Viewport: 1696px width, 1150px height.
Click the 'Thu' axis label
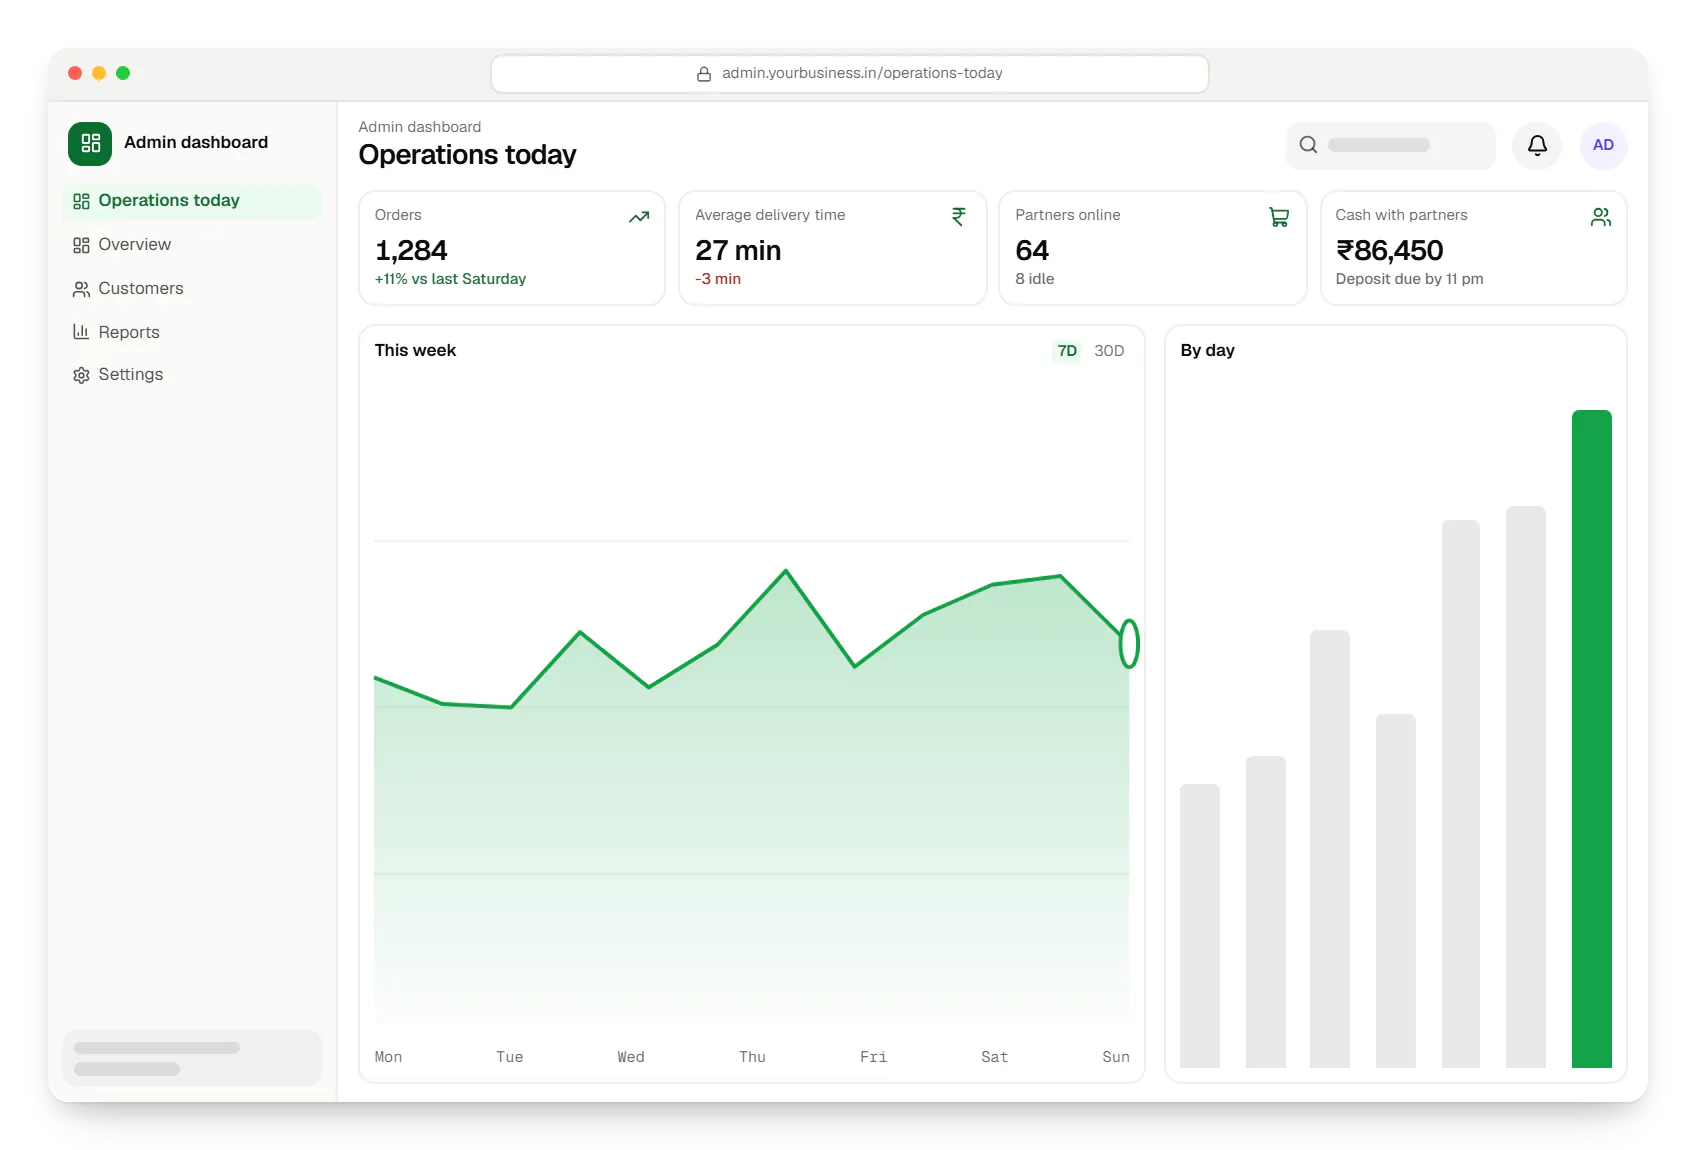click(752, 1057)
